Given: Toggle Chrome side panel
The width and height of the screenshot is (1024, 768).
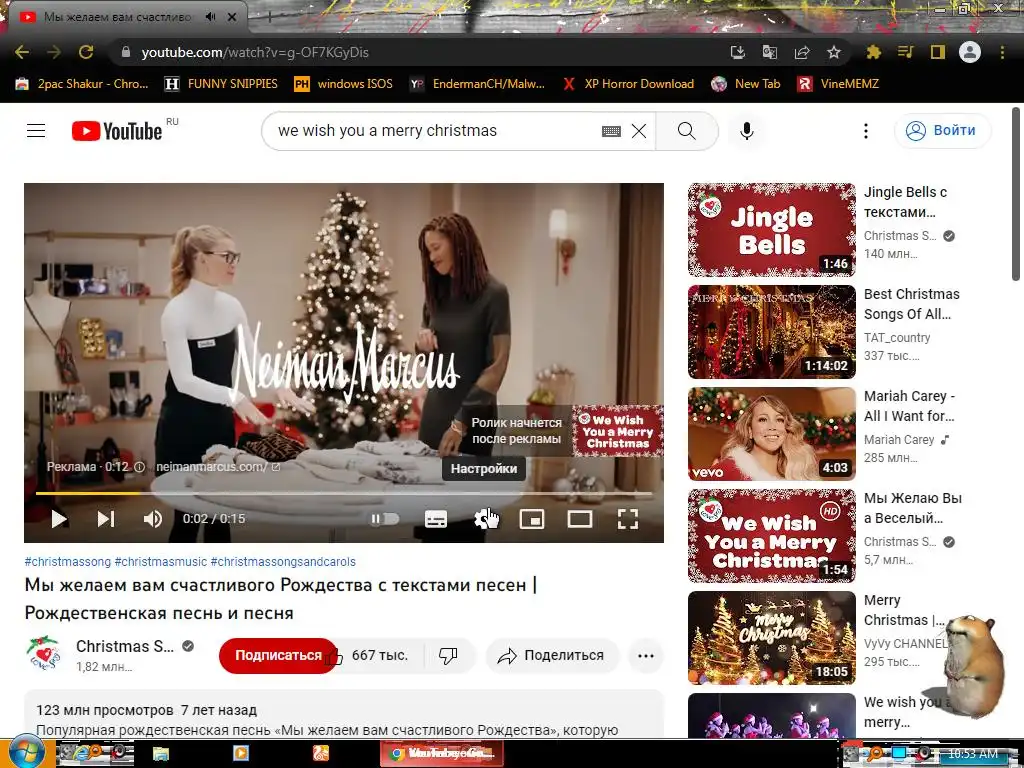Looking at the screenshot, I should [938, 52].
